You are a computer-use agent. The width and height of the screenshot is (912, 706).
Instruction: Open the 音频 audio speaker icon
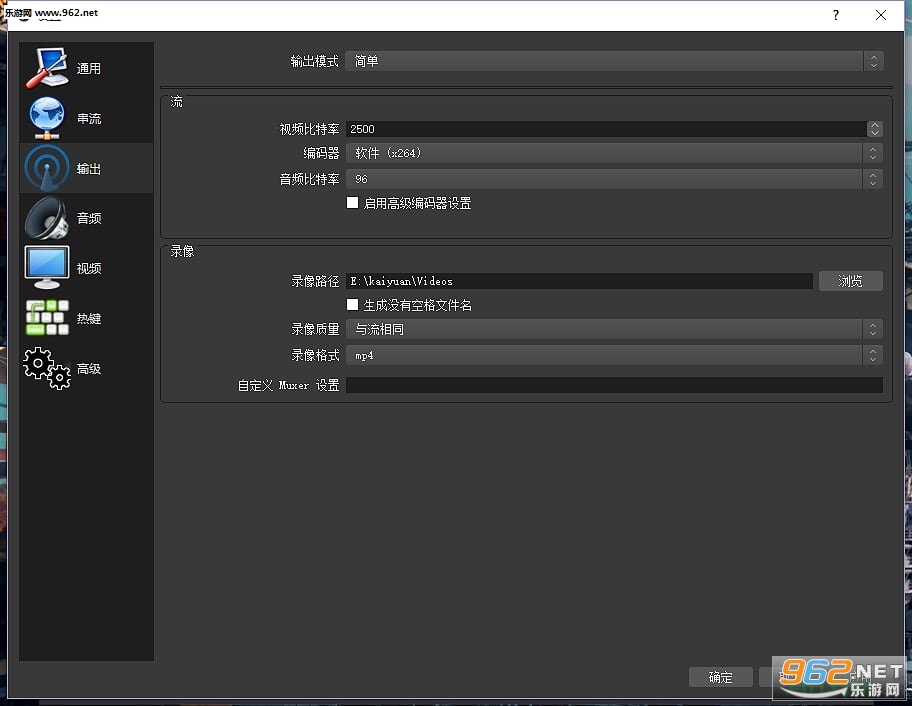pos(47,218)
